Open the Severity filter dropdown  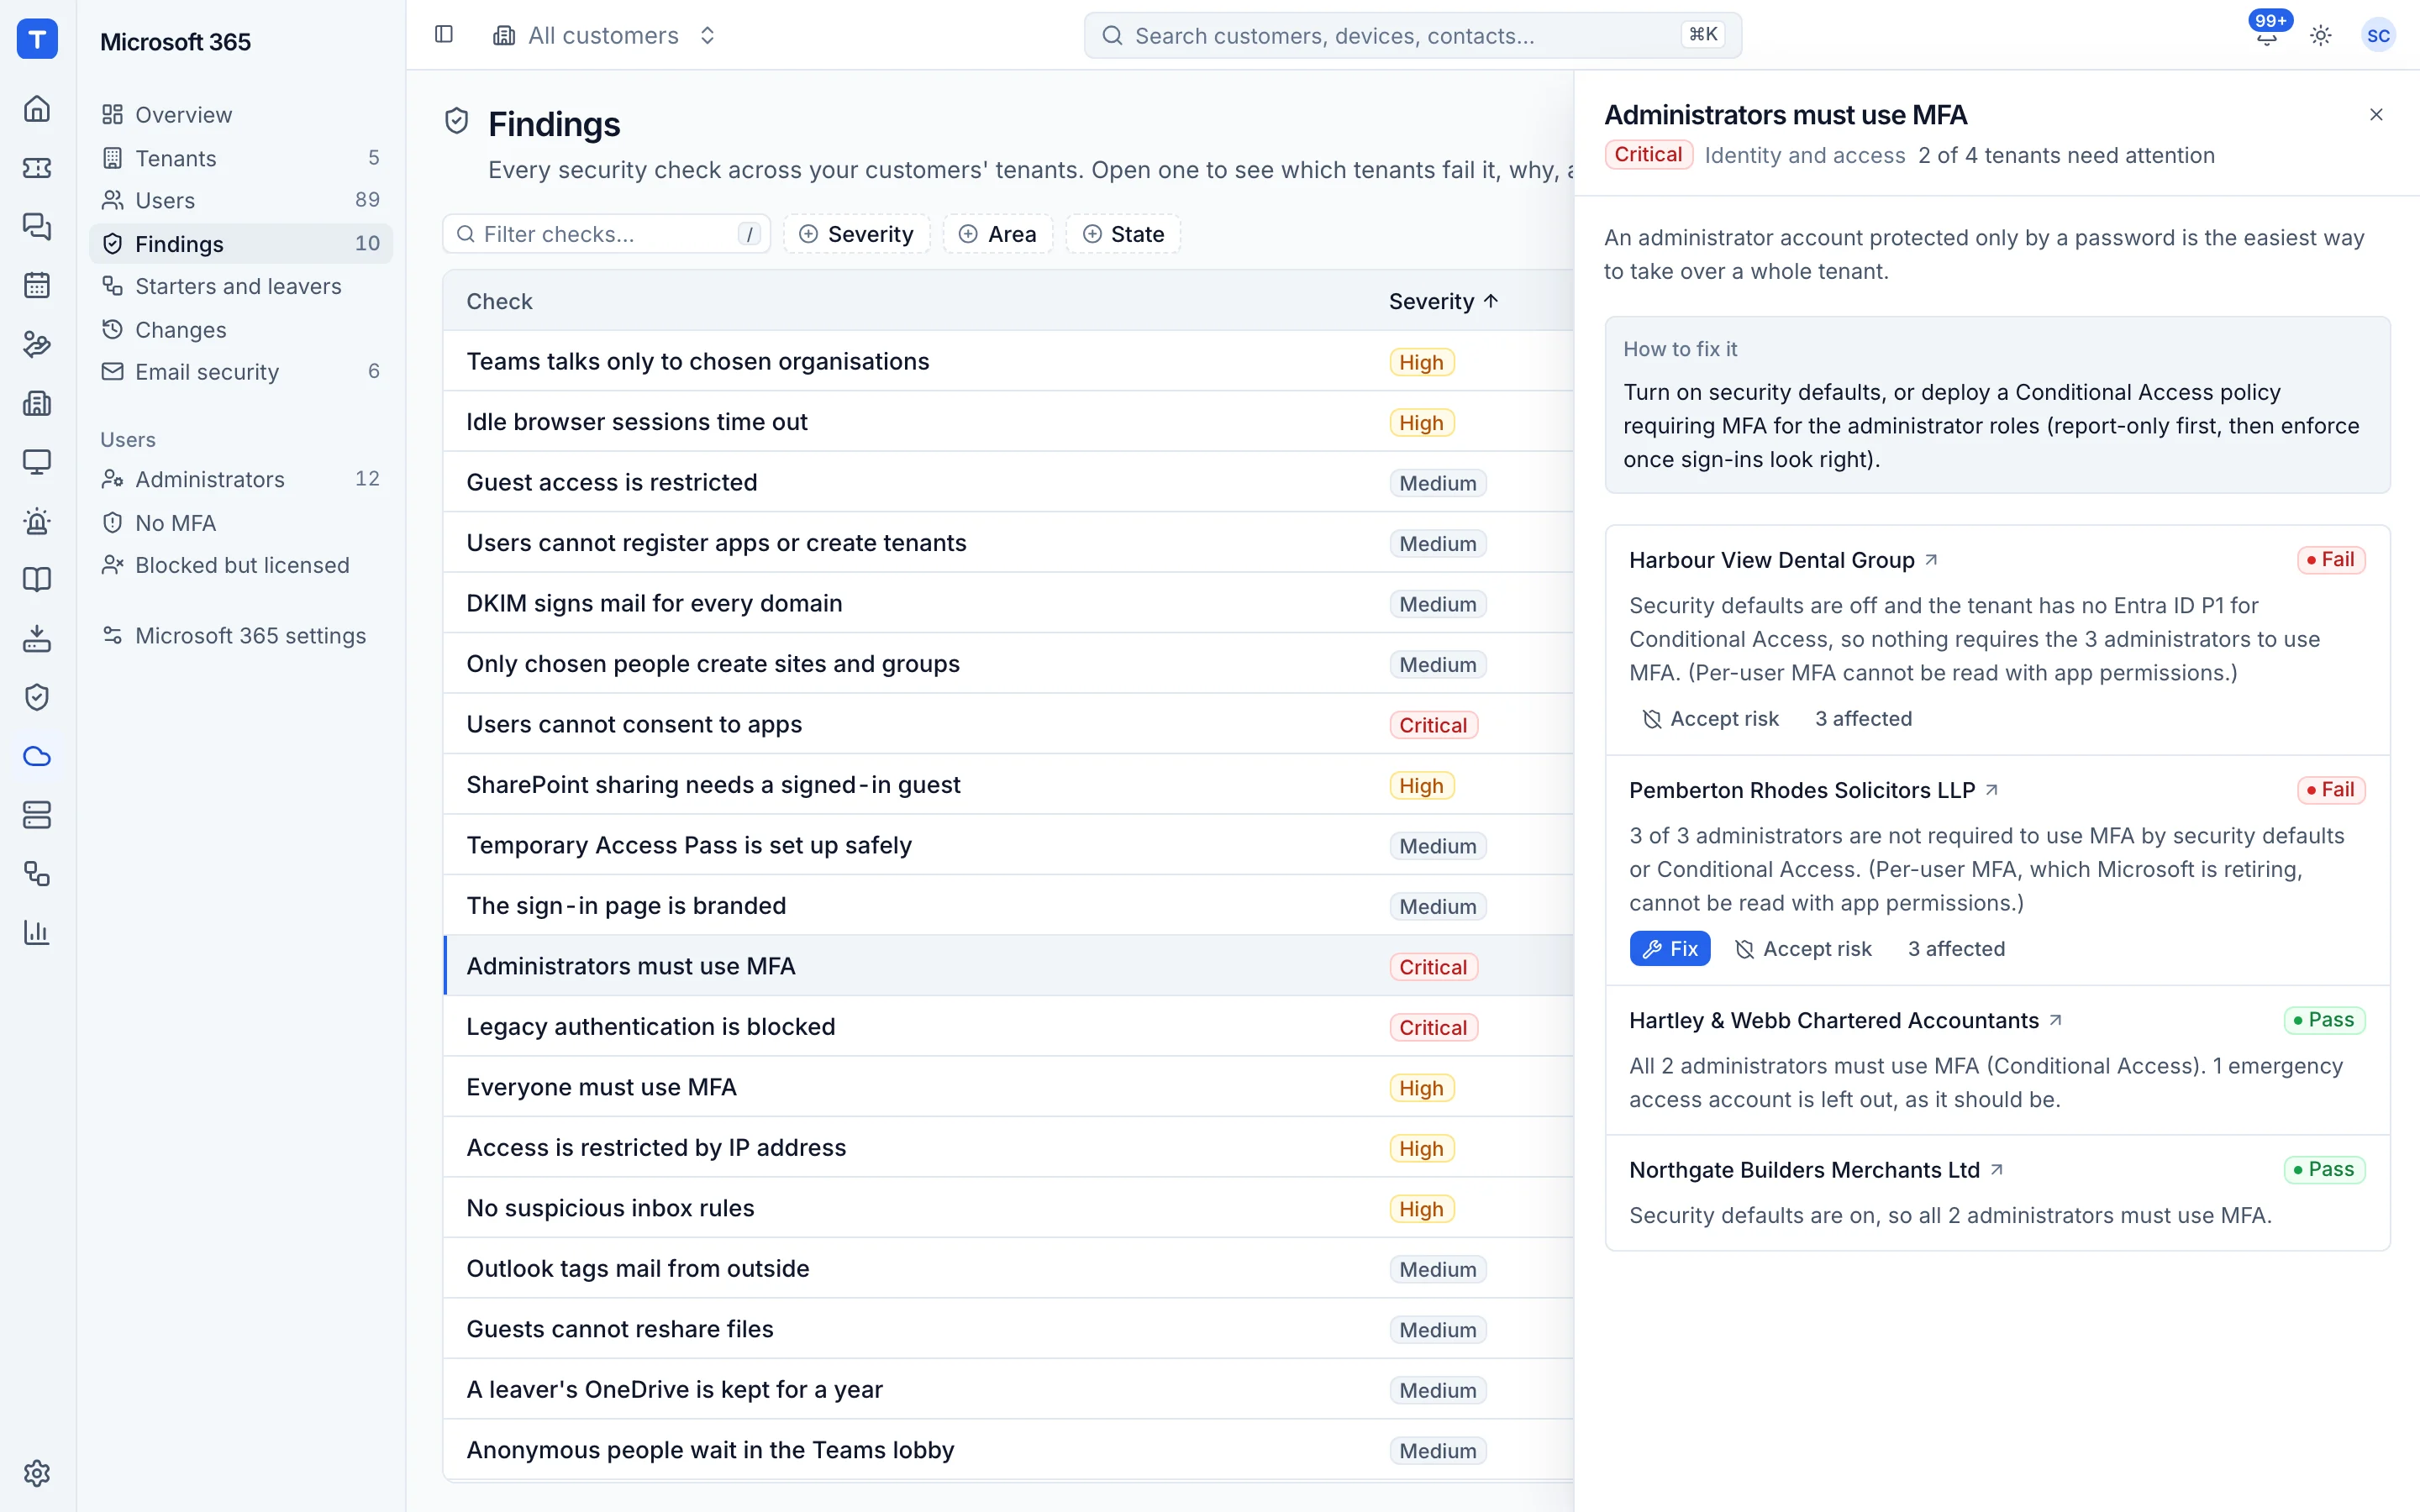coord(856,234)
